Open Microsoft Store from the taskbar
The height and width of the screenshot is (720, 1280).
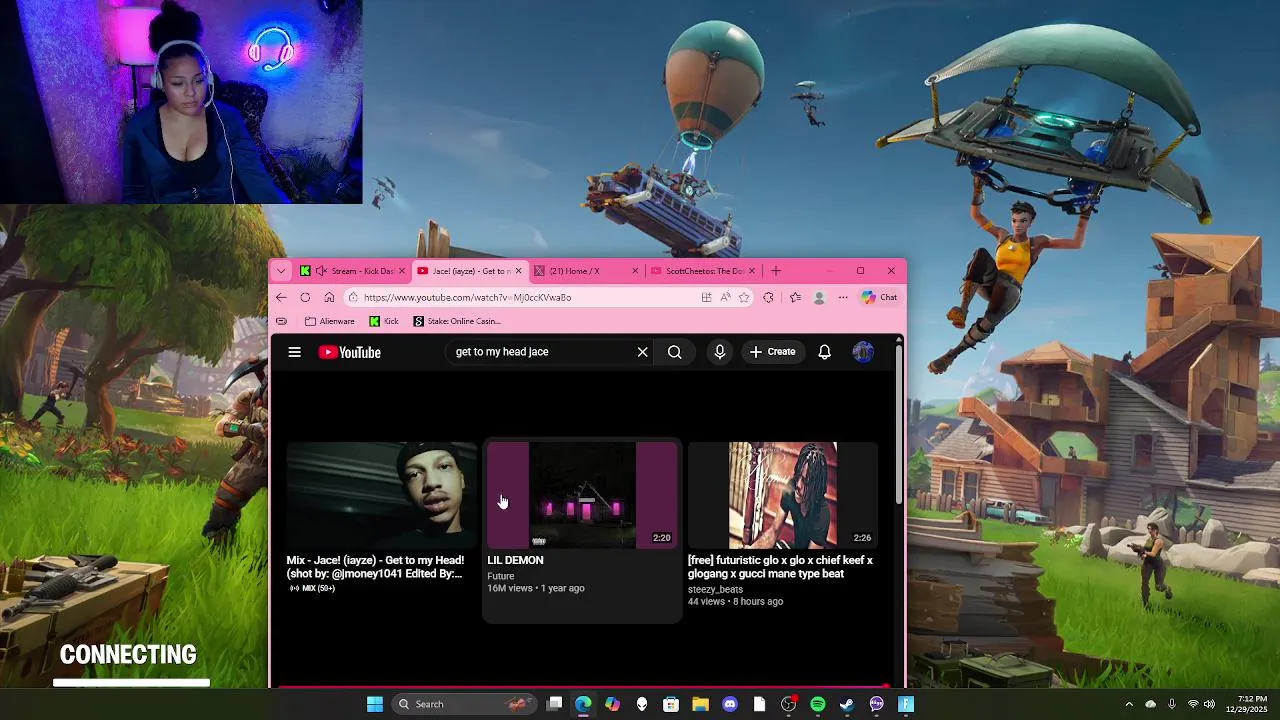point(671,704)
